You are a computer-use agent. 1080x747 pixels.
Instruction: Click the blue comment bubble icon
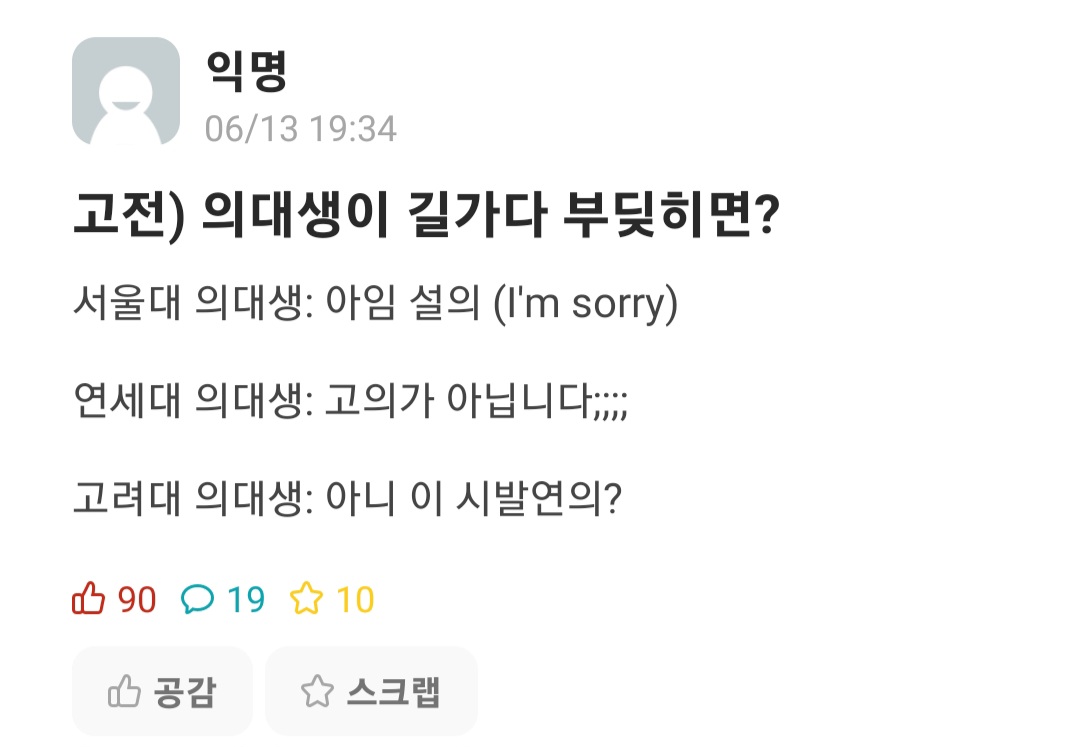click(197, 598)
